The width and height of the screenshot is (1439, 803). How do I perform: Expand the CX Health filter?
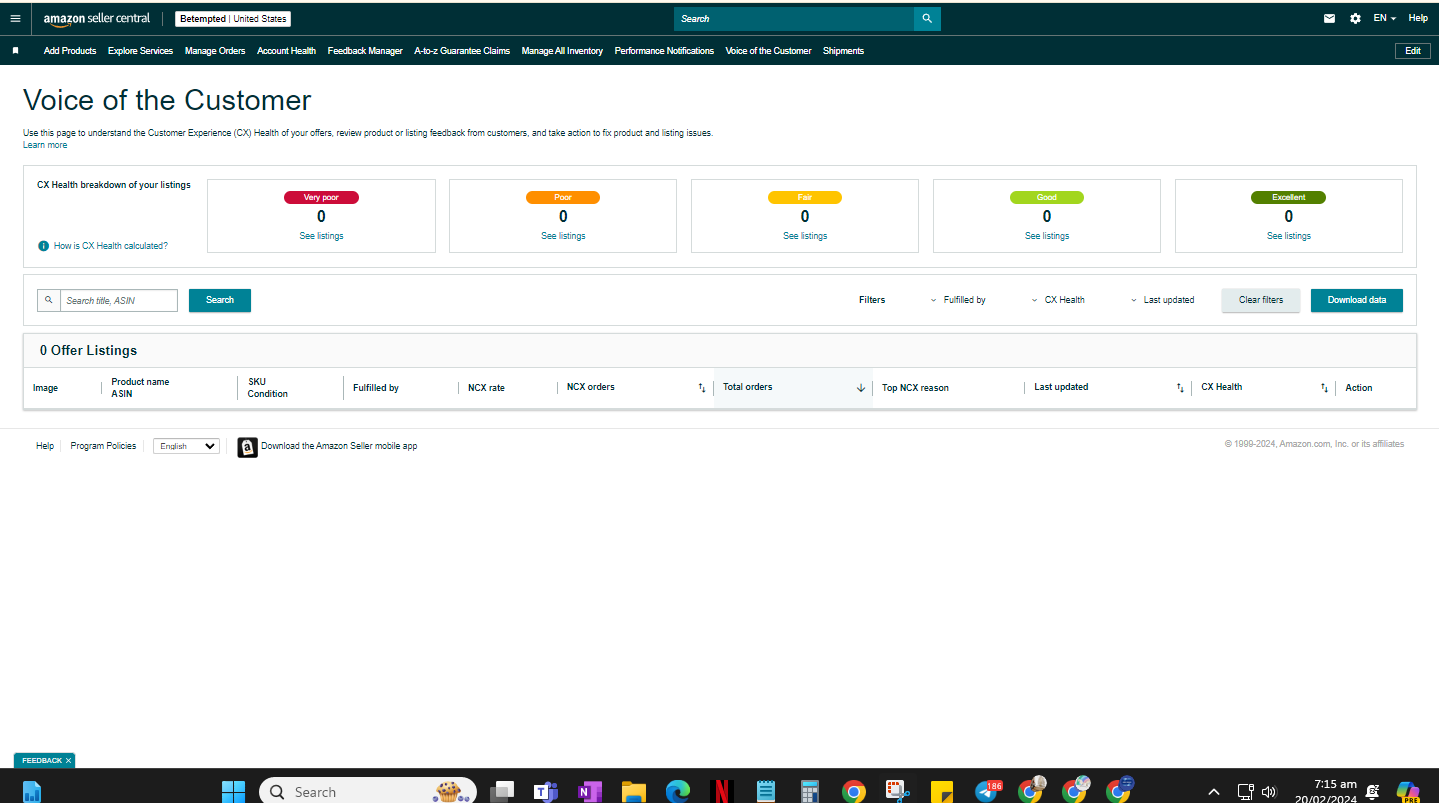(x=1057, y=300)
